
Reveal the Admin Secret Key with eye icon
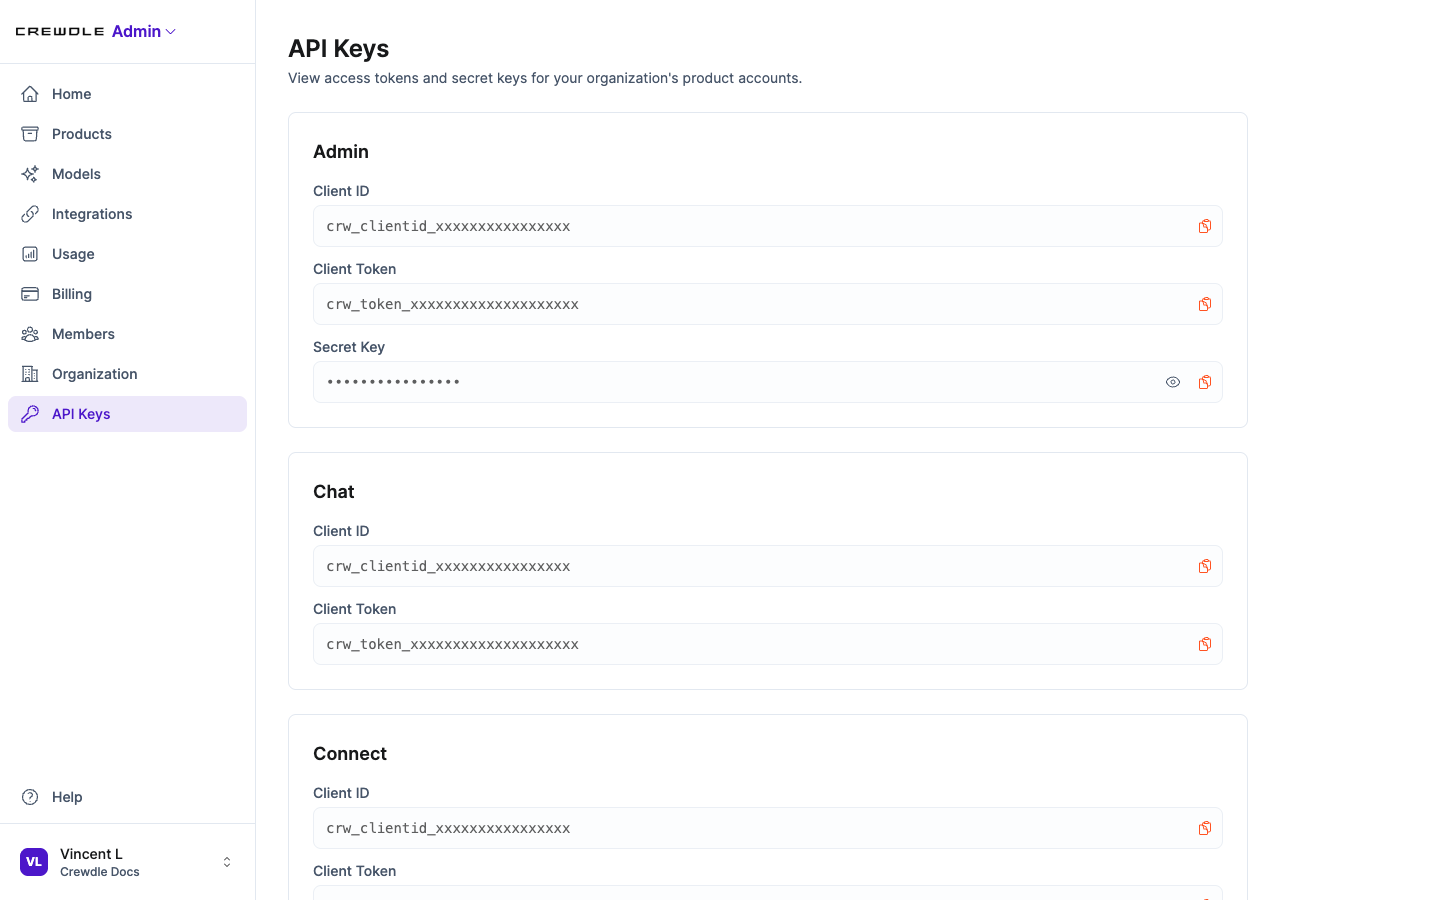[x=1173, y=382]
